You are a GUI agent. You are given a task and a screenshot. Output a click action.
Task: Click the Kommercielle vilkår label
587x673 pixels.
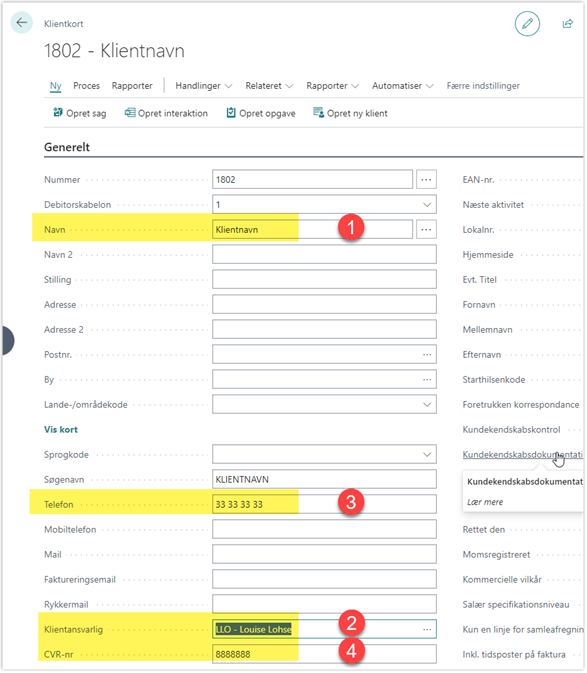[x=502, y=579]
